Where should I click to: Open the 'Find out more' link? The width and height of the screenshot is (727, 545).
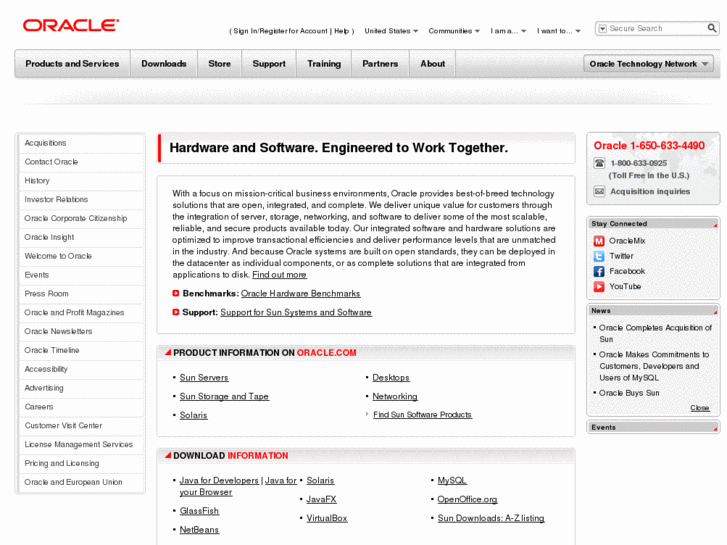pos(279,275)
